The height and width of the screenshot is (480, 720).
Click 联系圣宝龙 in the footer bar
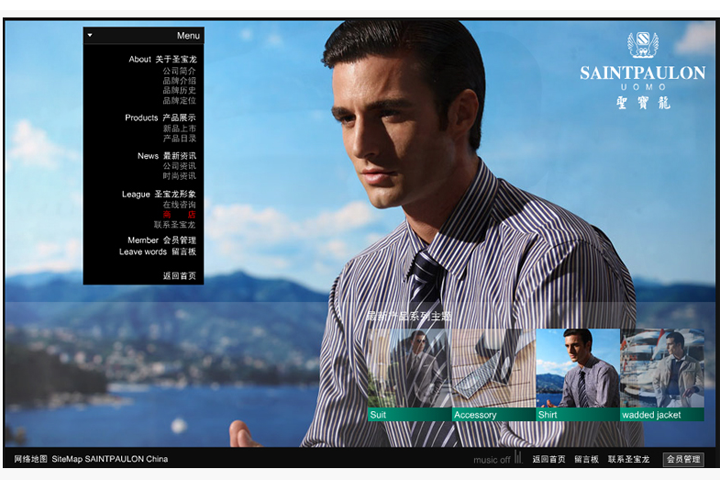(x=628, y=460)
